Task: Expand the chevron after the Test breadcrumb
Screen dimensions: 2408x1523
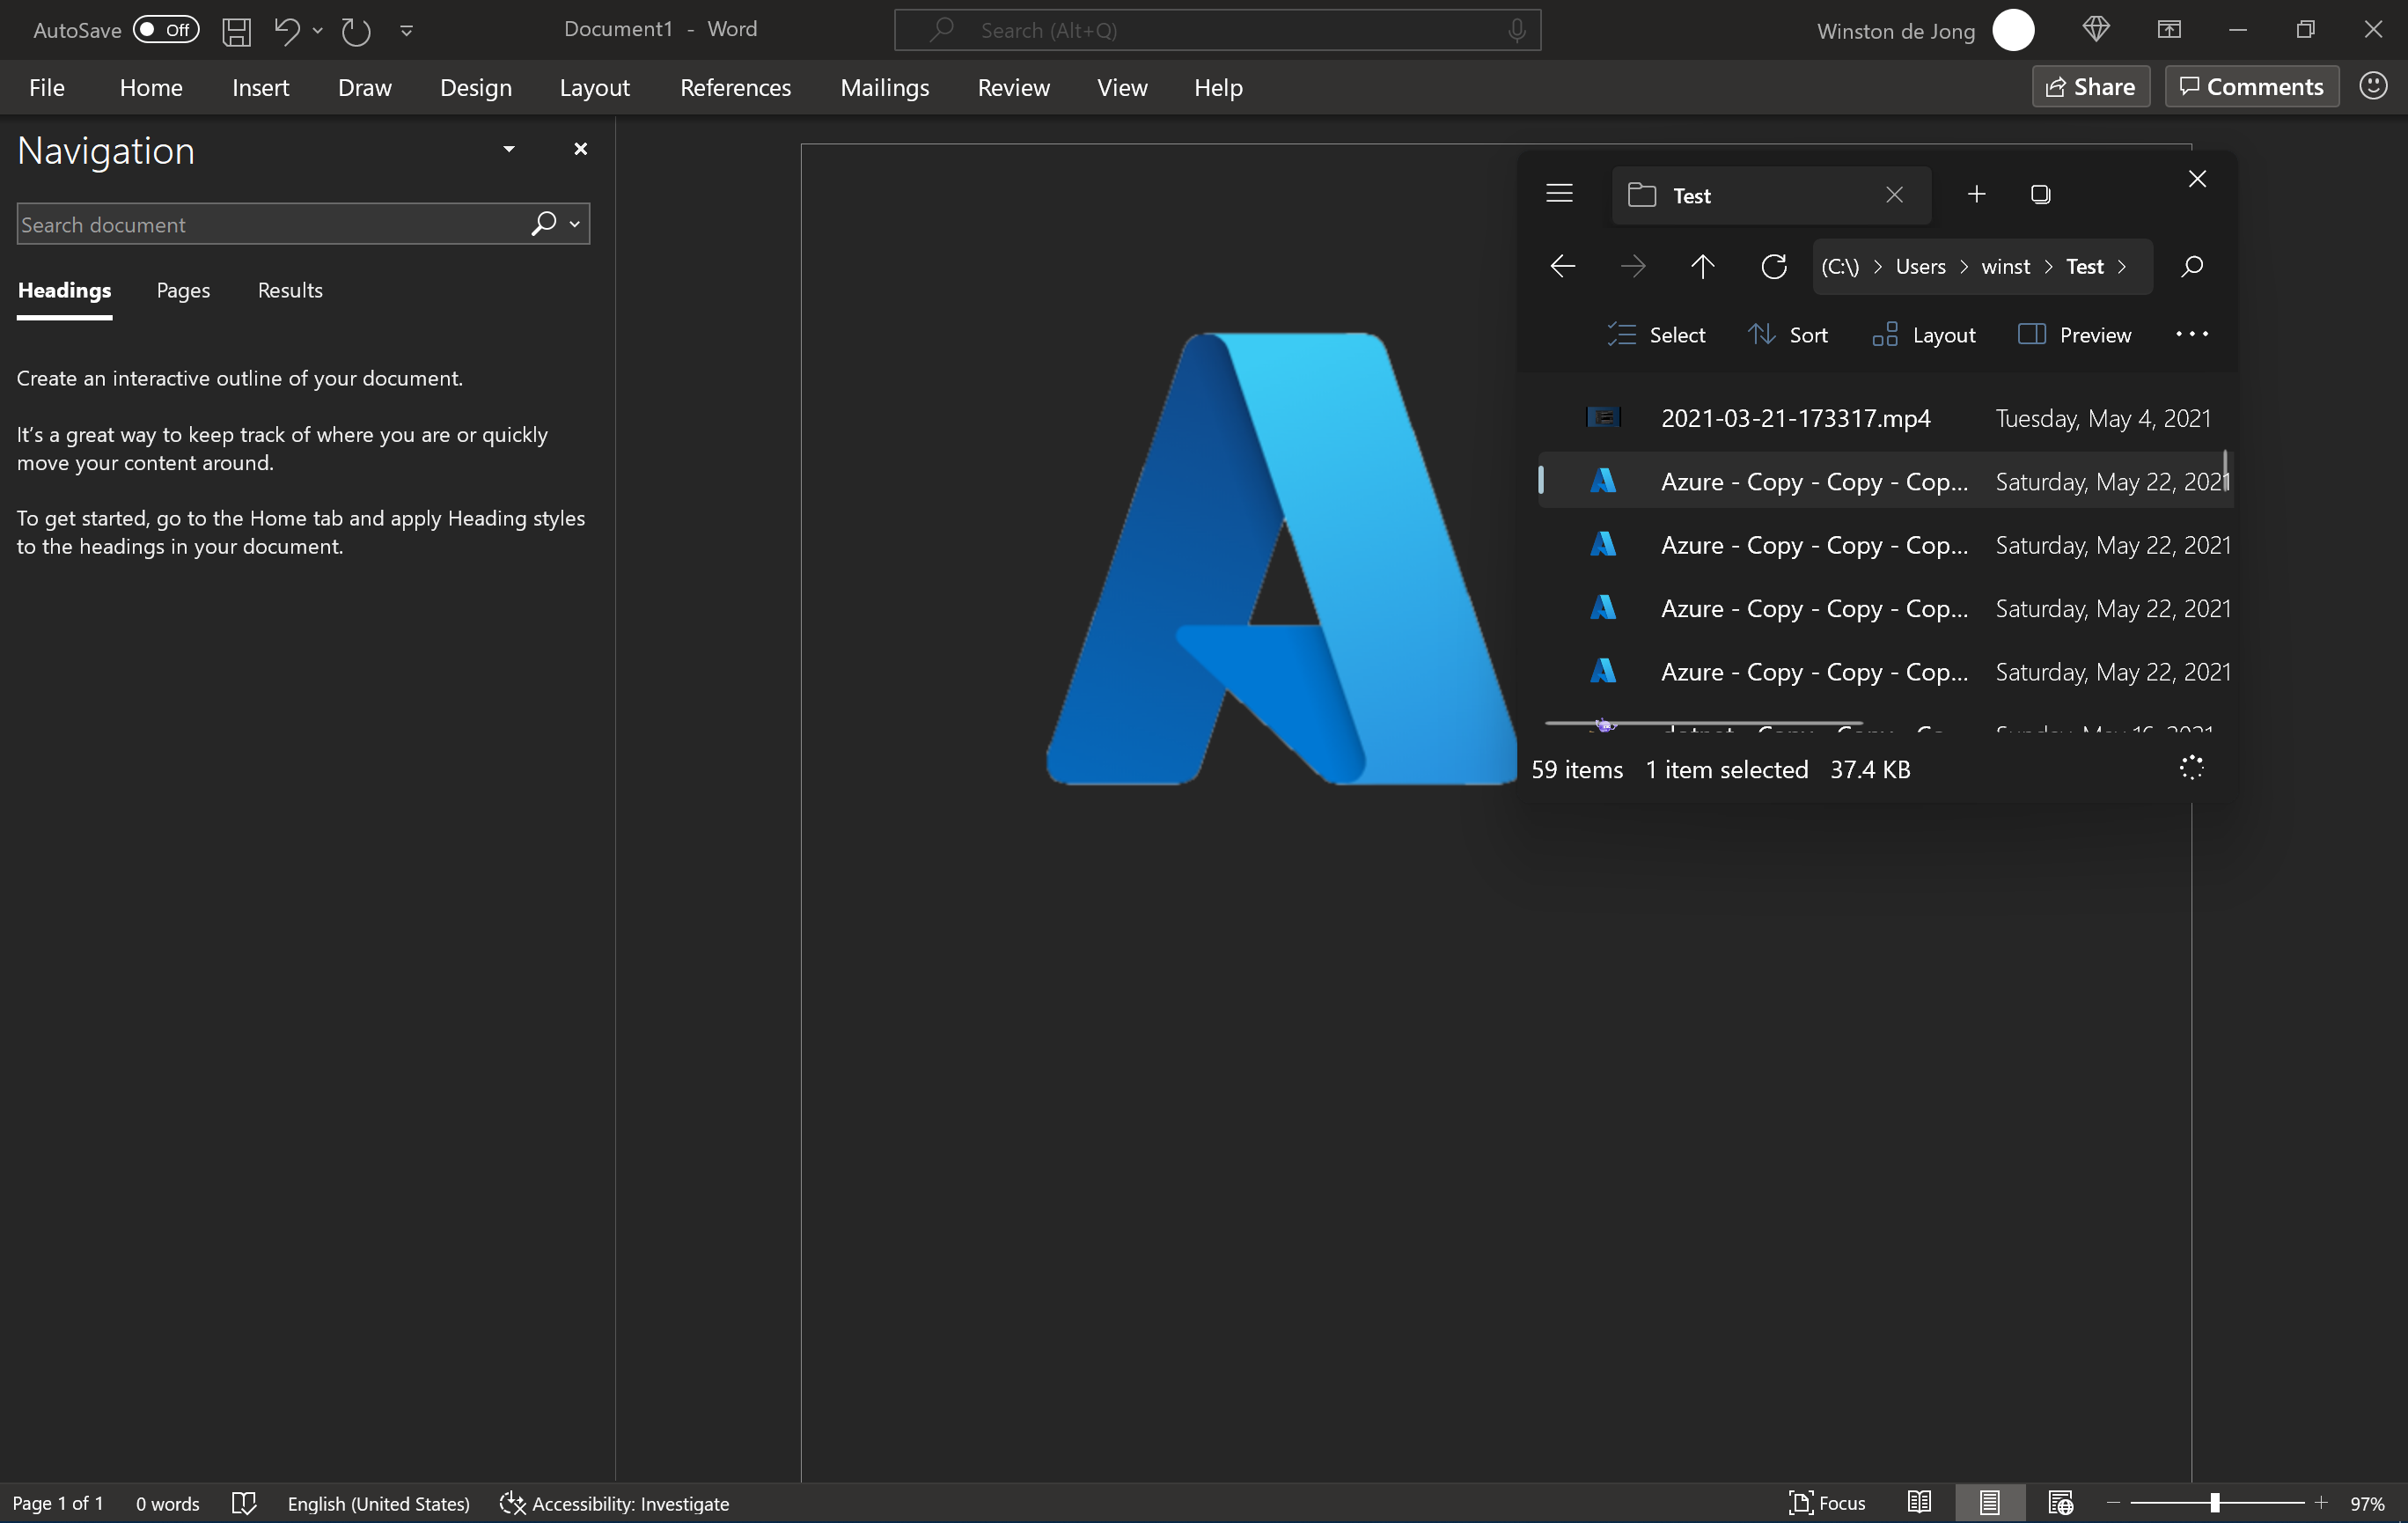Action: pos(2122,267)
